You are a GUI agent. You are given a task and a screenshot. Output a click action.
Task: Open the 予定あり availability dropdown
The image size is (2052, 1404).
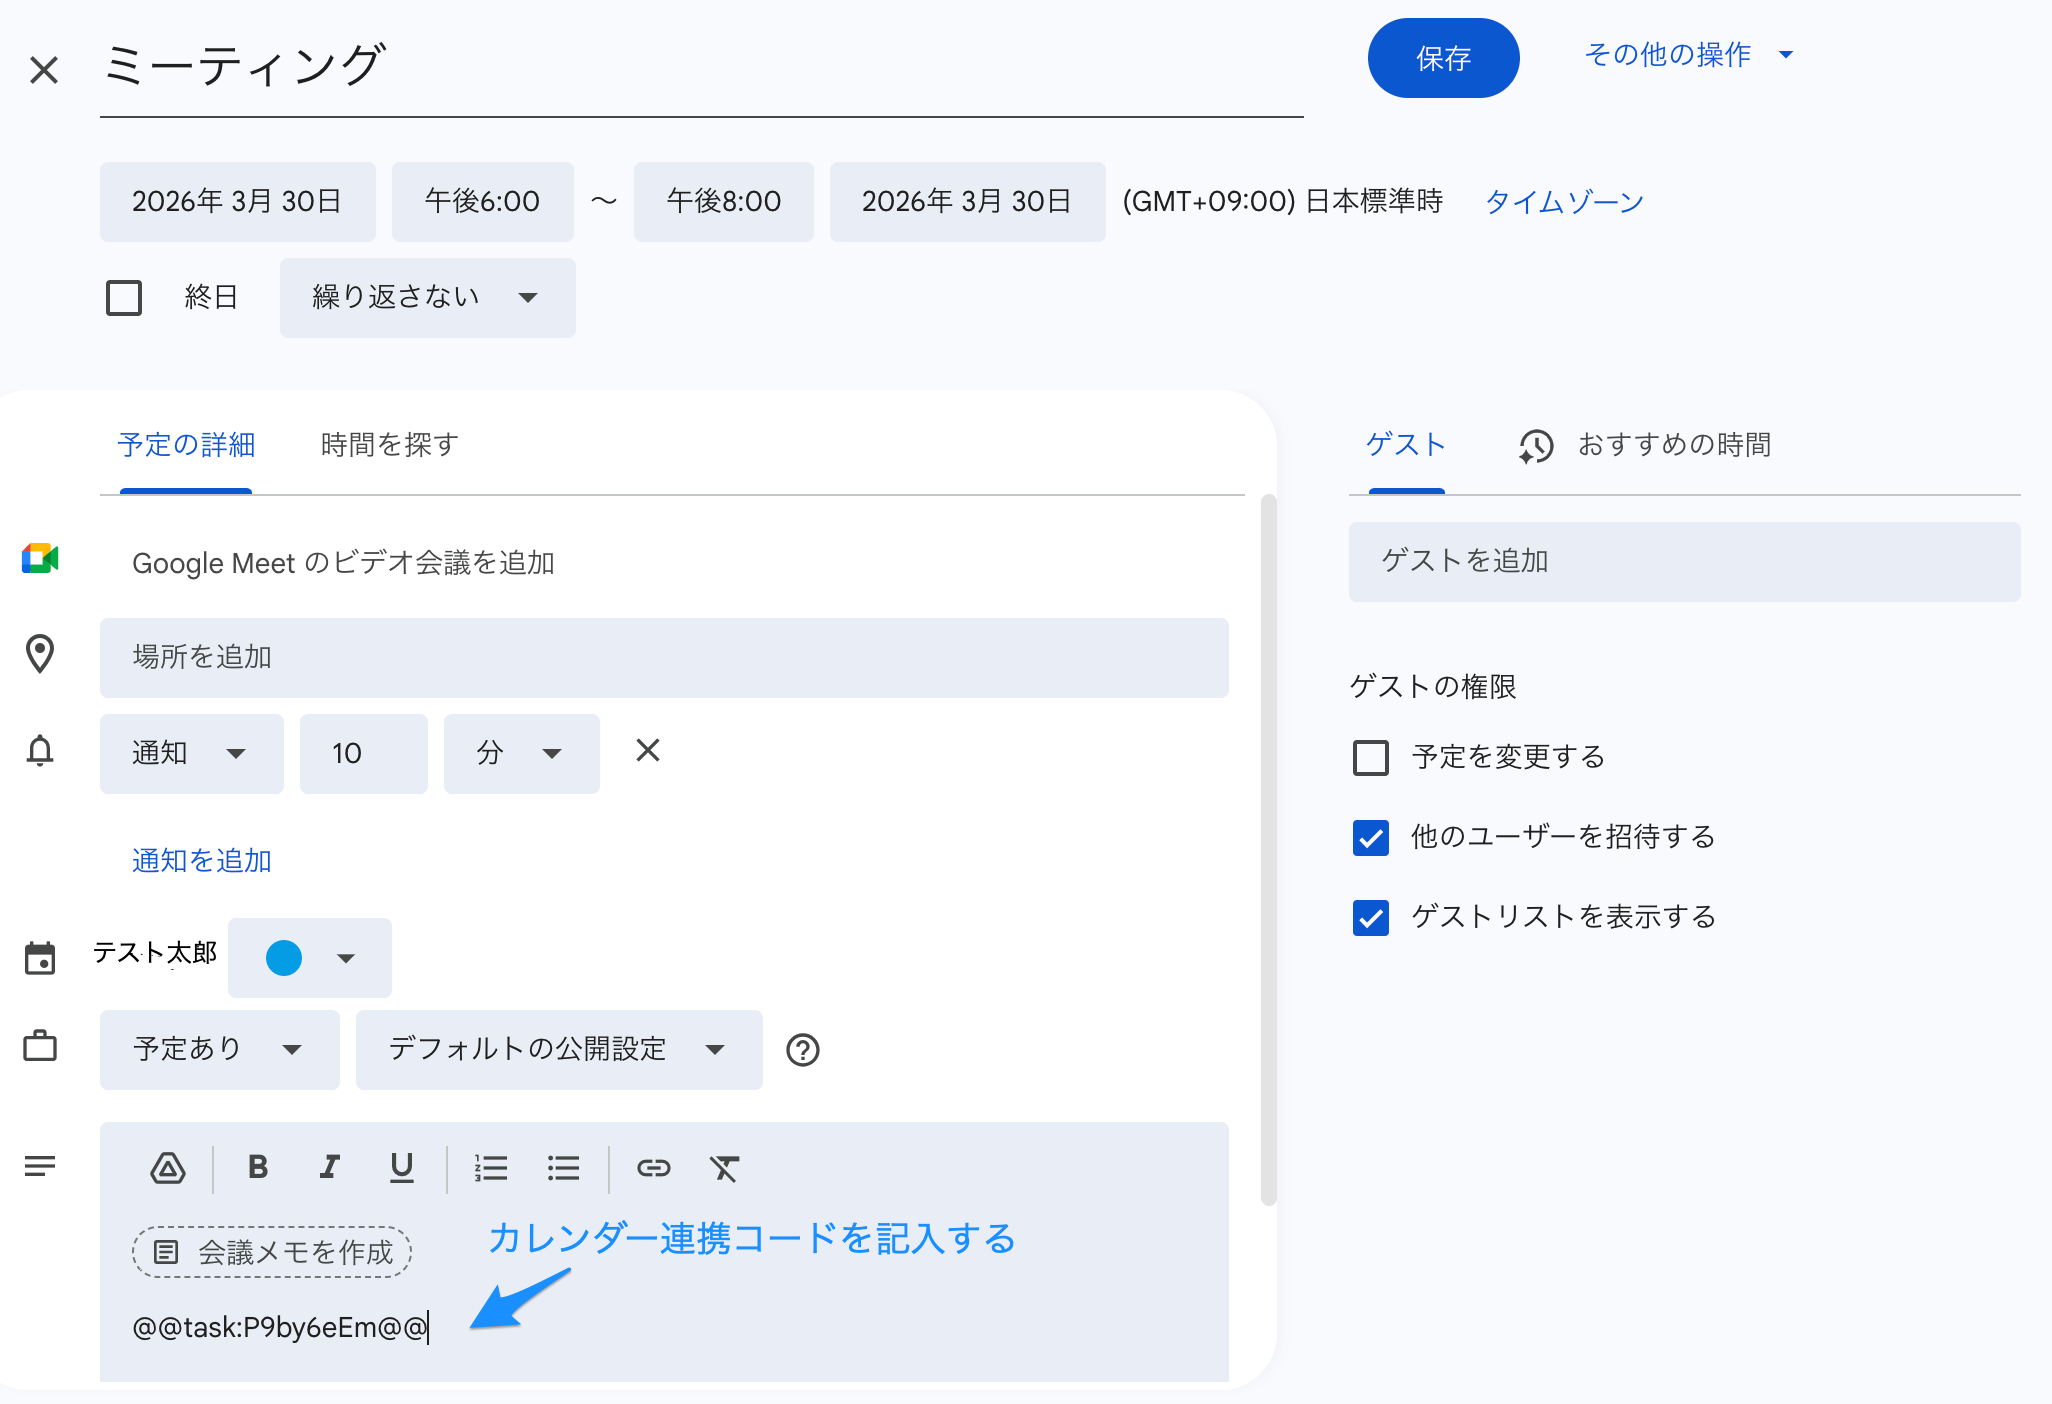point(219,1050)
